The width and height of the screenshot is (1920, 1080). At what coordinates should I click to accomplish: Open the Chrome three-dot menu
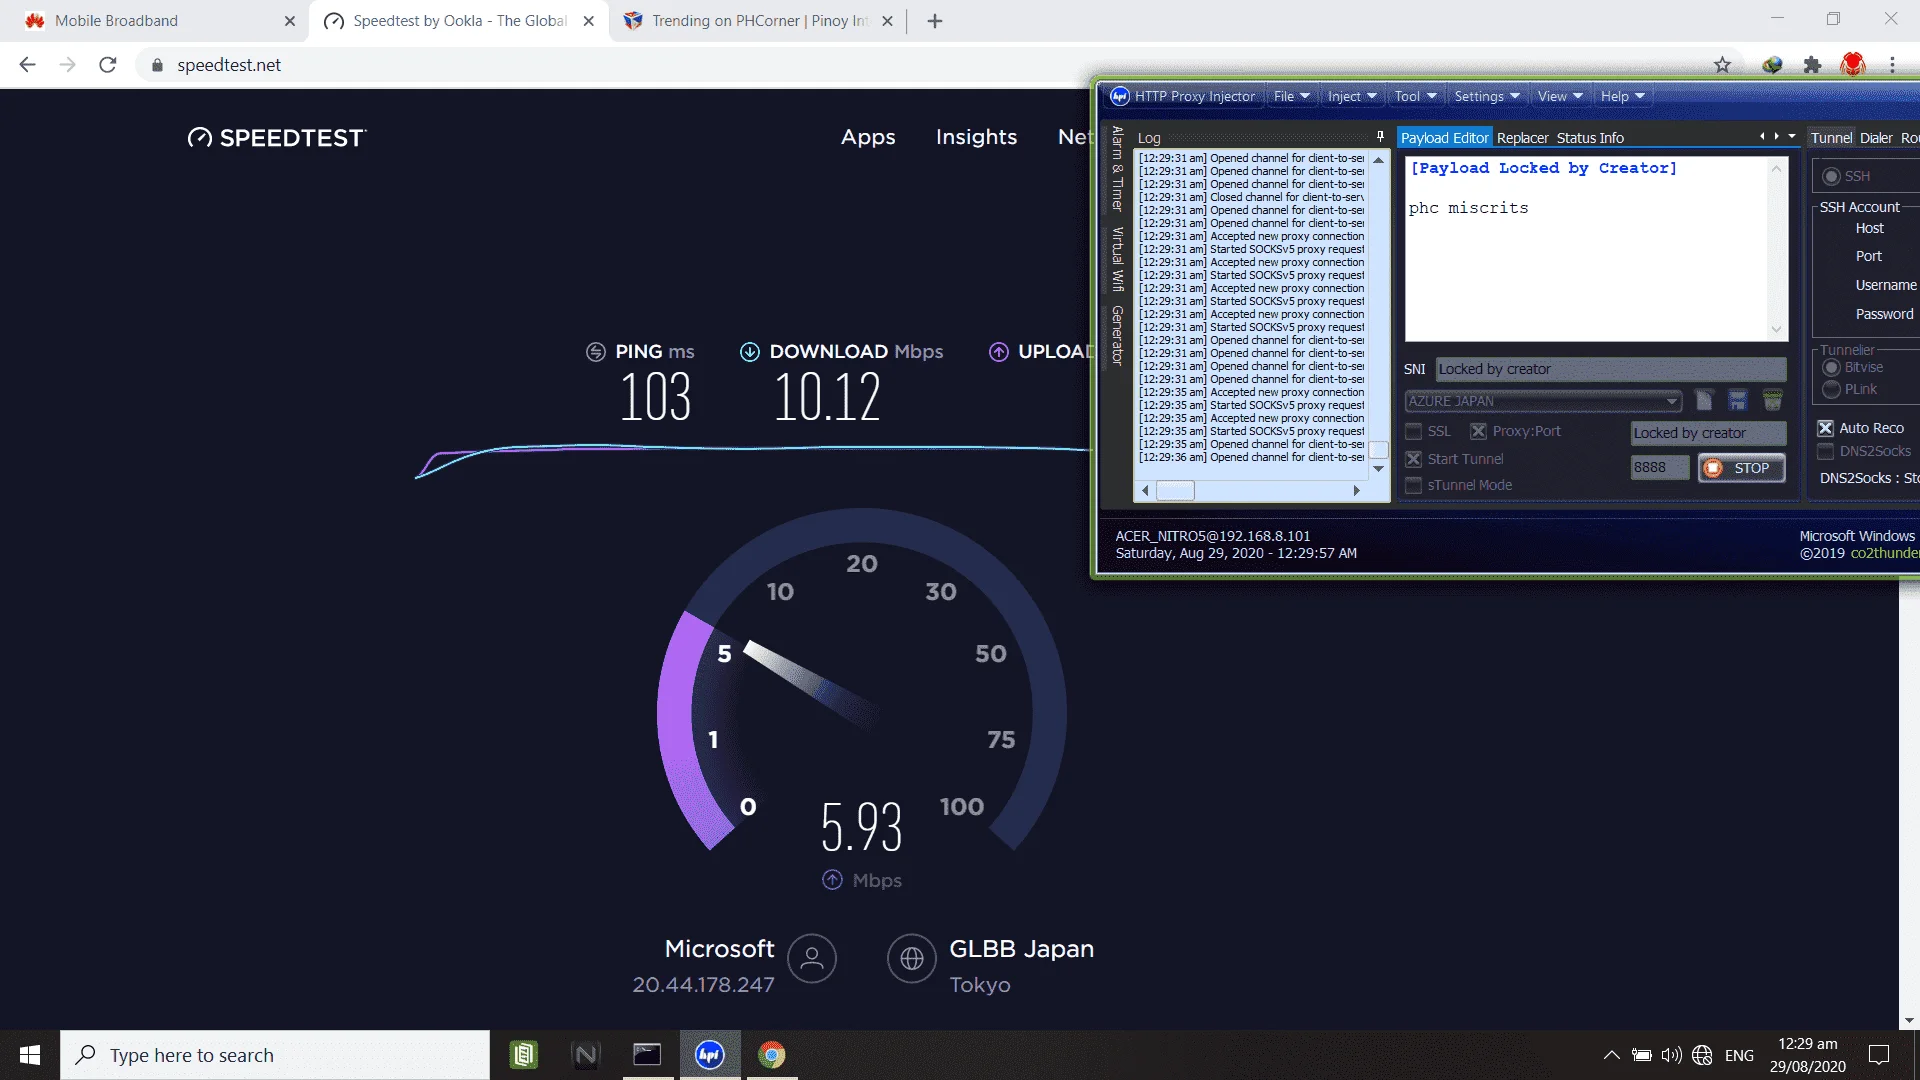click(1892, 65)
